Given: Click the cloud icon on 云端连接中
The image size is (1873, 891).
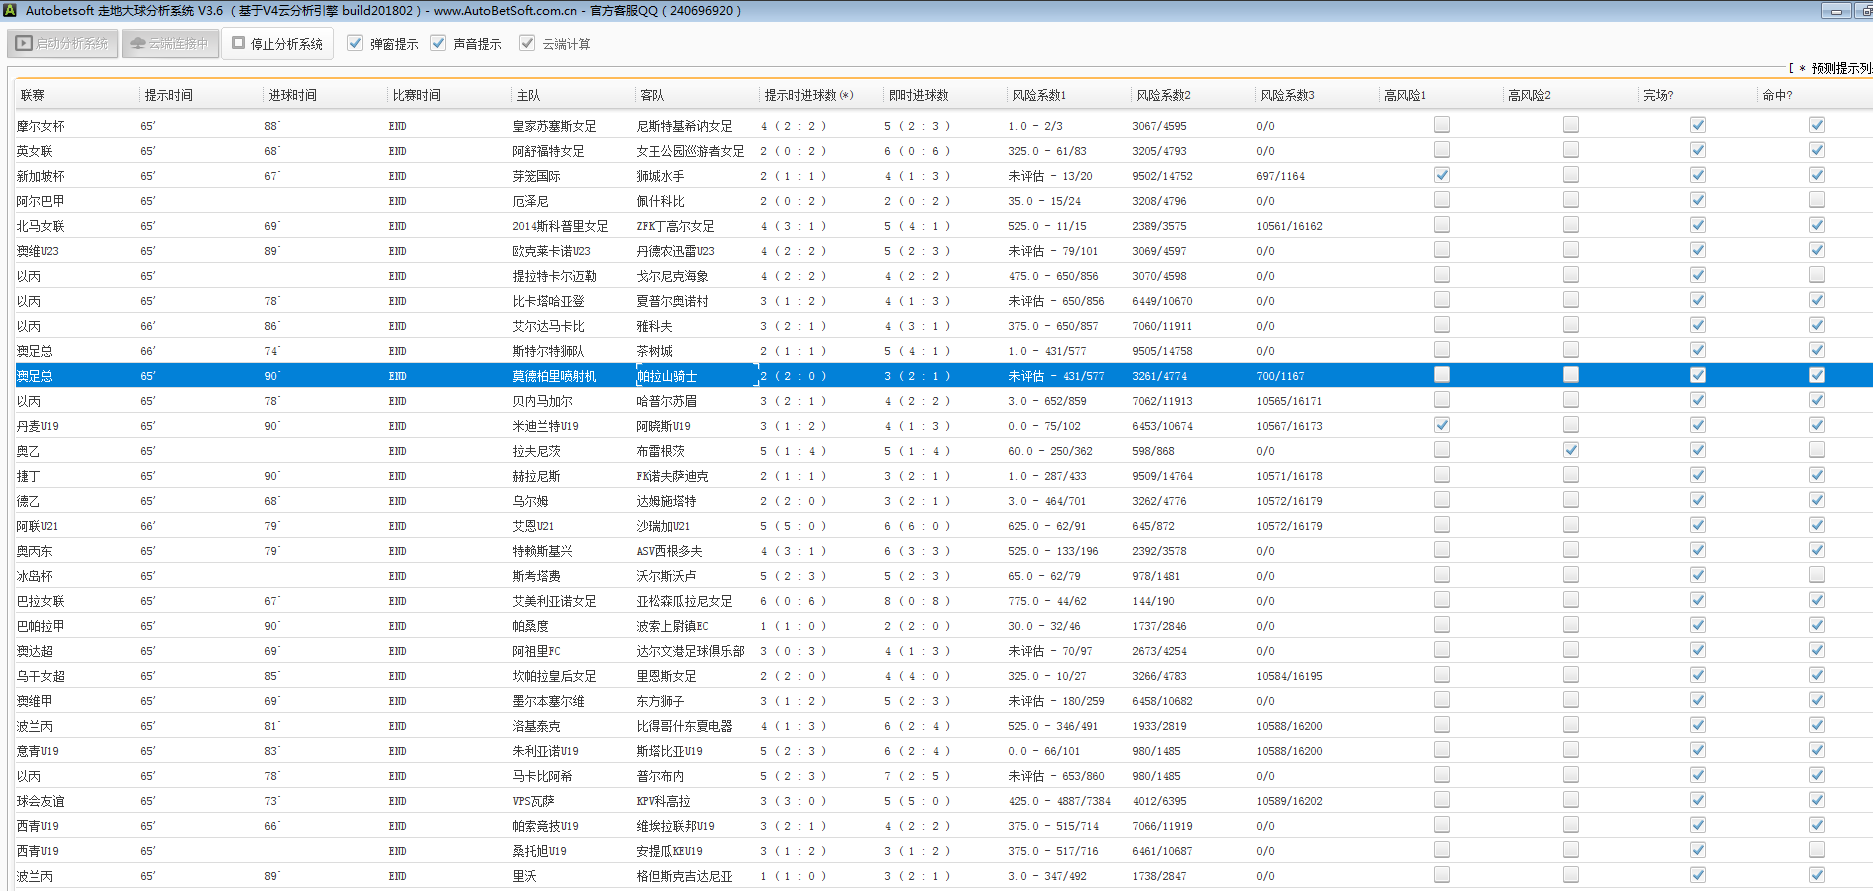Looking at the screenshot, I should pos(138,44).
